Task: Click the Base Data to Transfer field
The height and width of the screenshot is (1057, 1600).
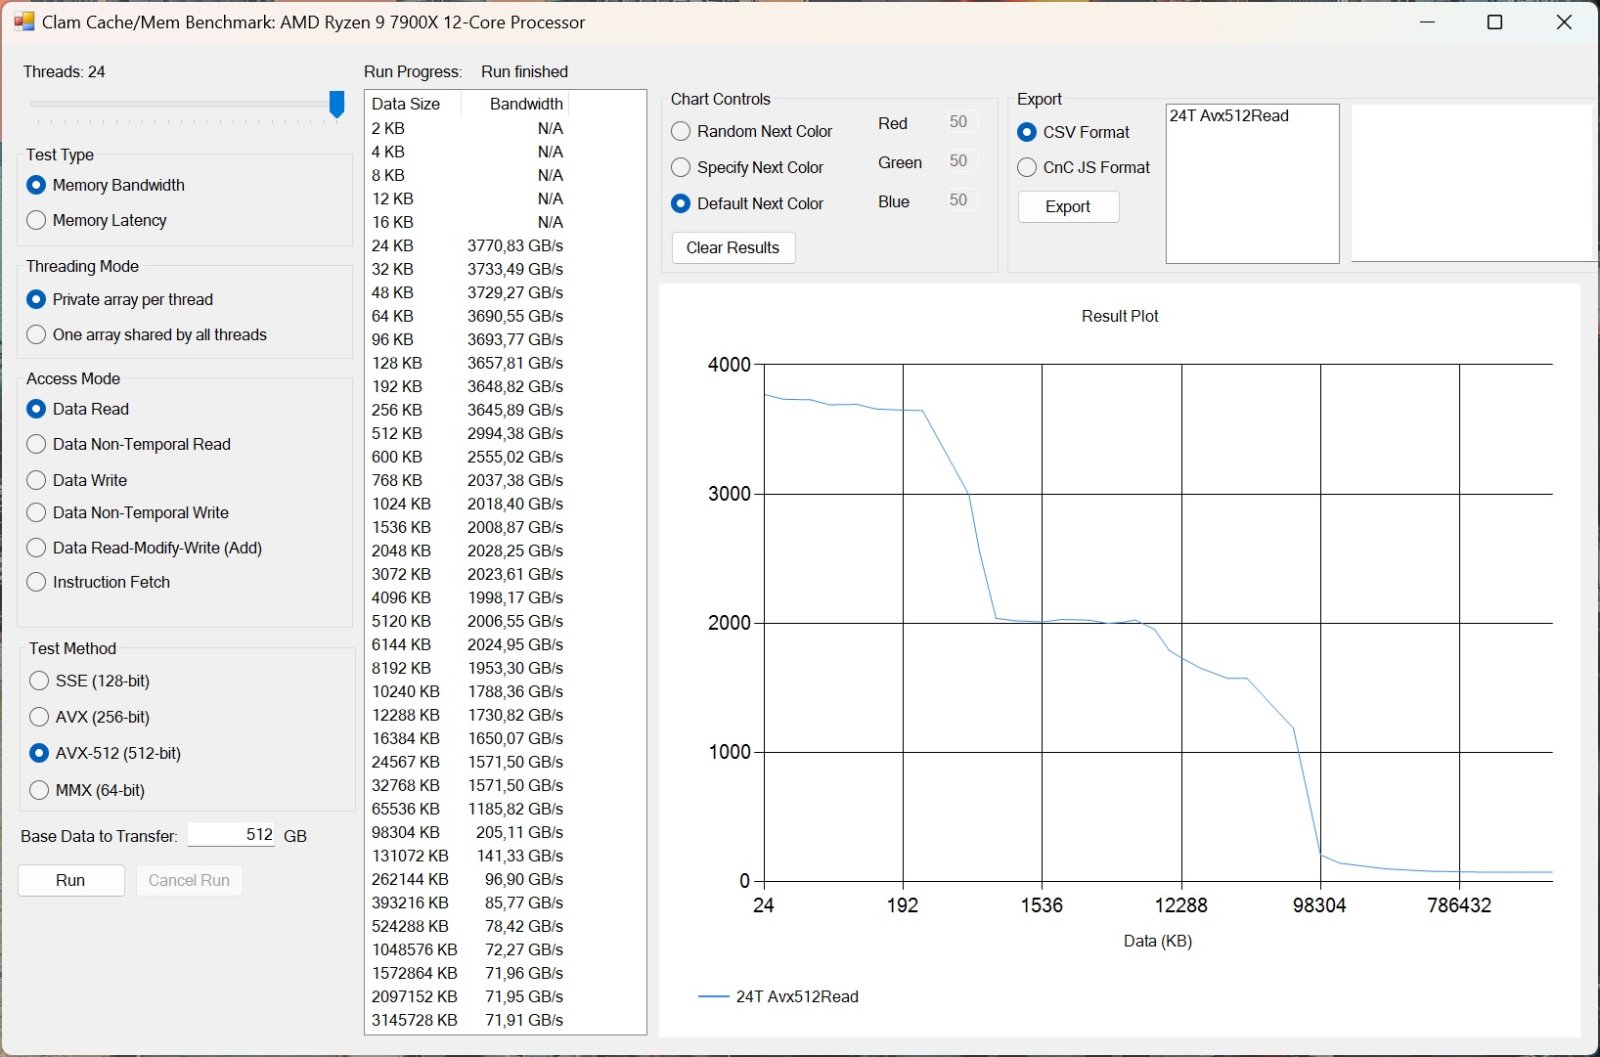Action: tap(231, 834)
